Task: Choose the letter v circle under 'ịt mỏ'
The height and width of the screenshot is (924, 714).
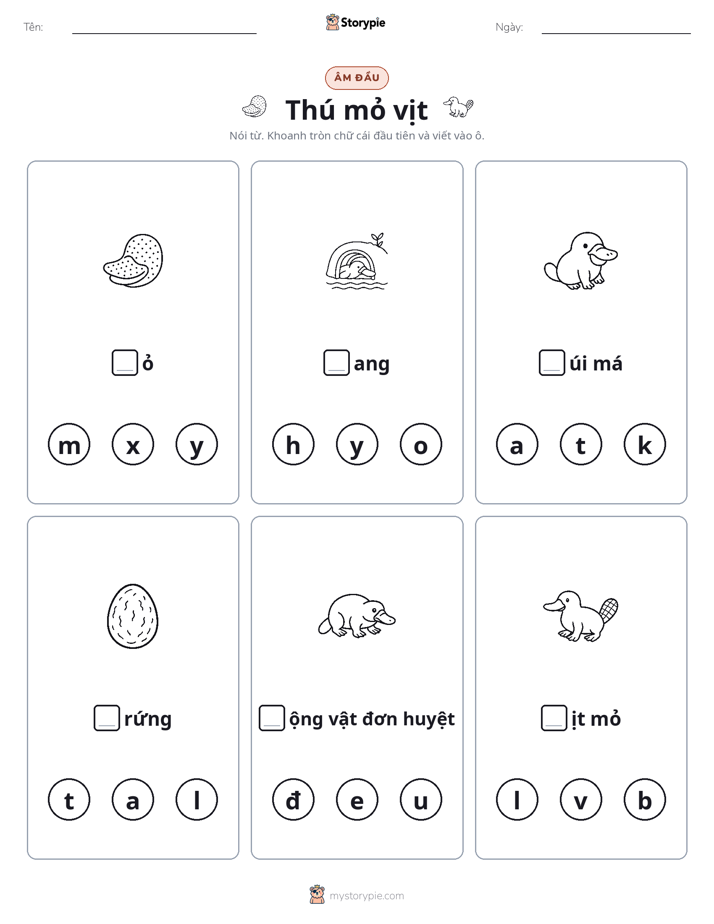Action: (581, 800)
